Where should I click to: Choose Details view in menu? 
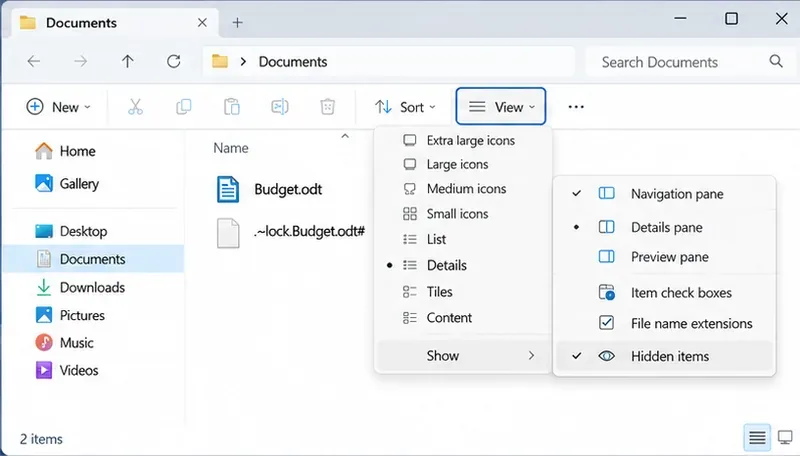[463, 265]
